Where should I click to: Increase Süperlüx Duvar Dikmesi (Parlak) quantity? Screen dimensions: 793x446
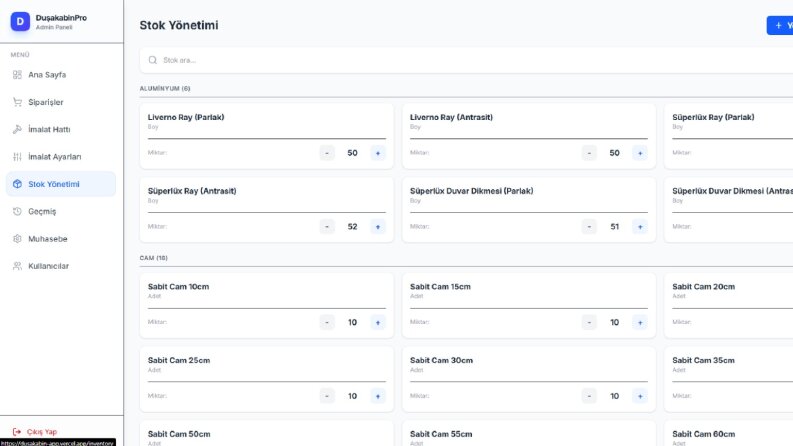[640, 227]
